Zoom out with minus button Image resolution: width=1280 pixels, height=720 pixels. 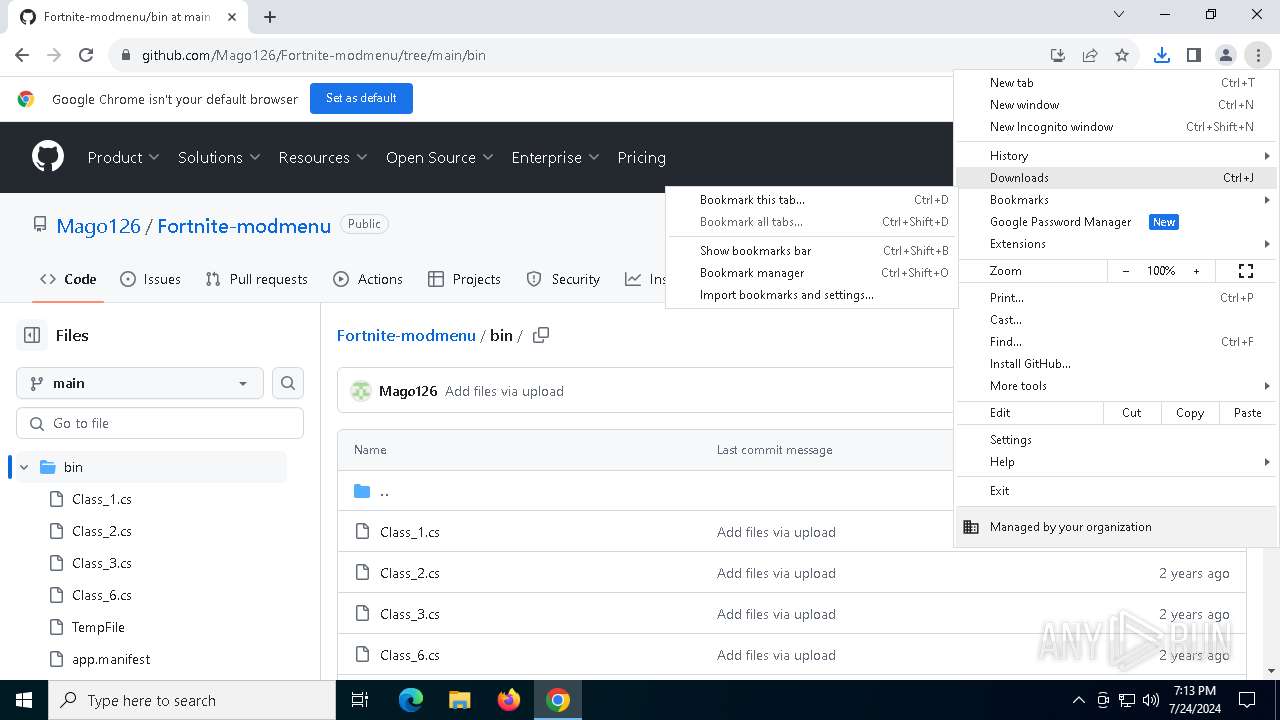point(1126,271)
